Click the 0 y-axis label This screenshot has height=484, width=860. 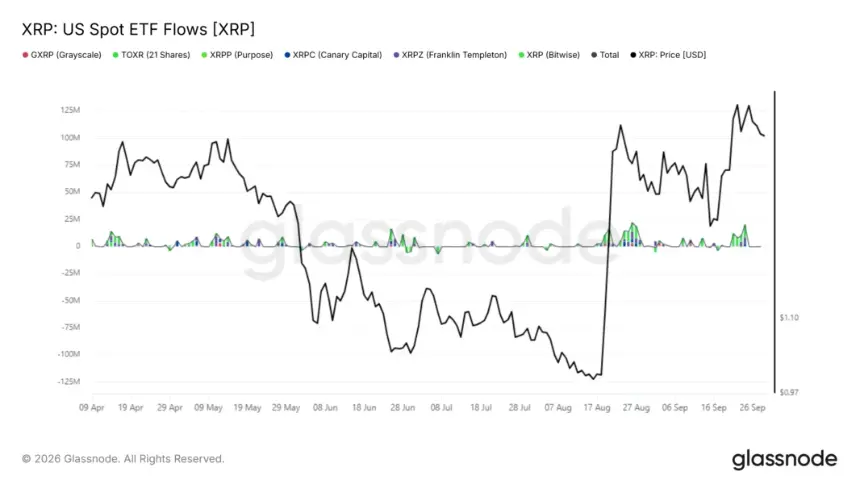(x=78, y=246)
